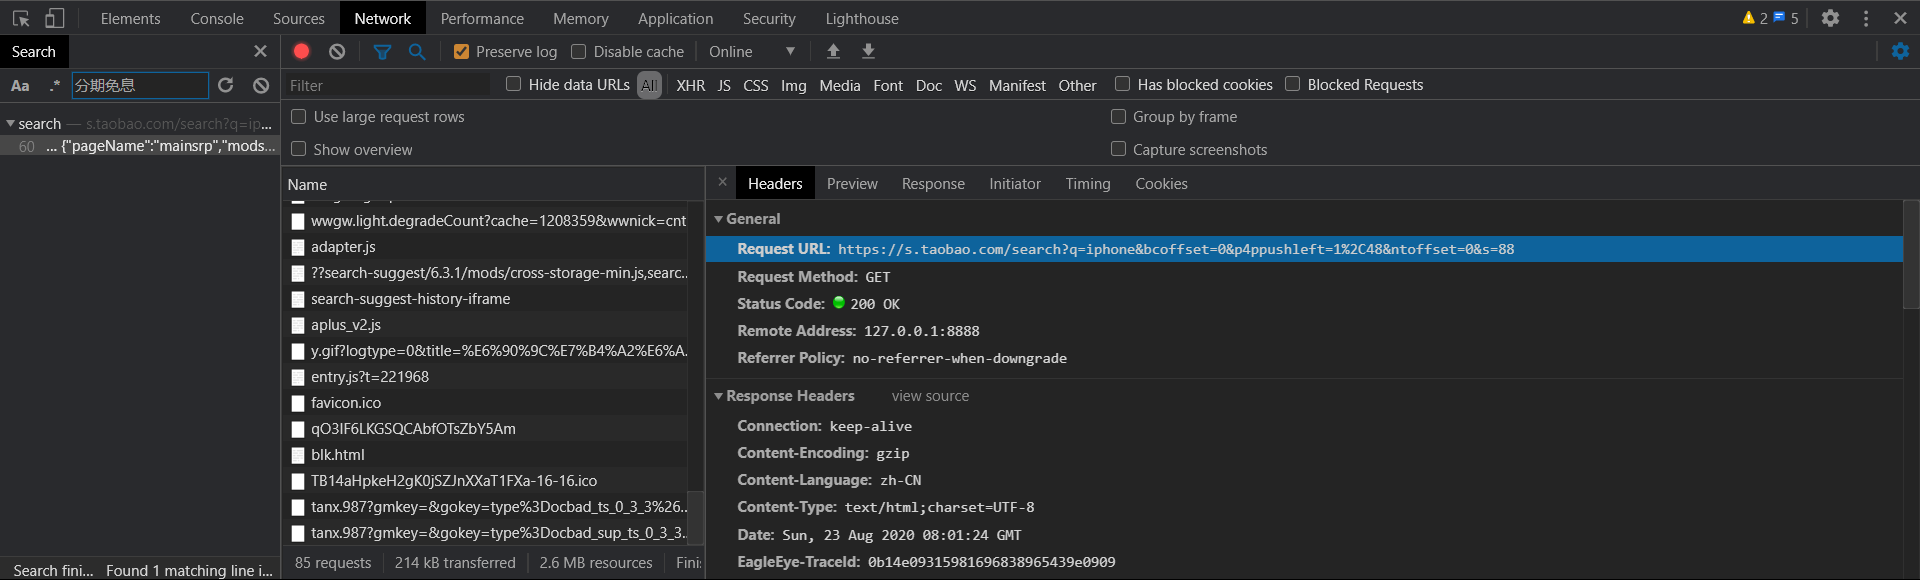
Task: Open the Performance tab
Action: coord(482,18)
